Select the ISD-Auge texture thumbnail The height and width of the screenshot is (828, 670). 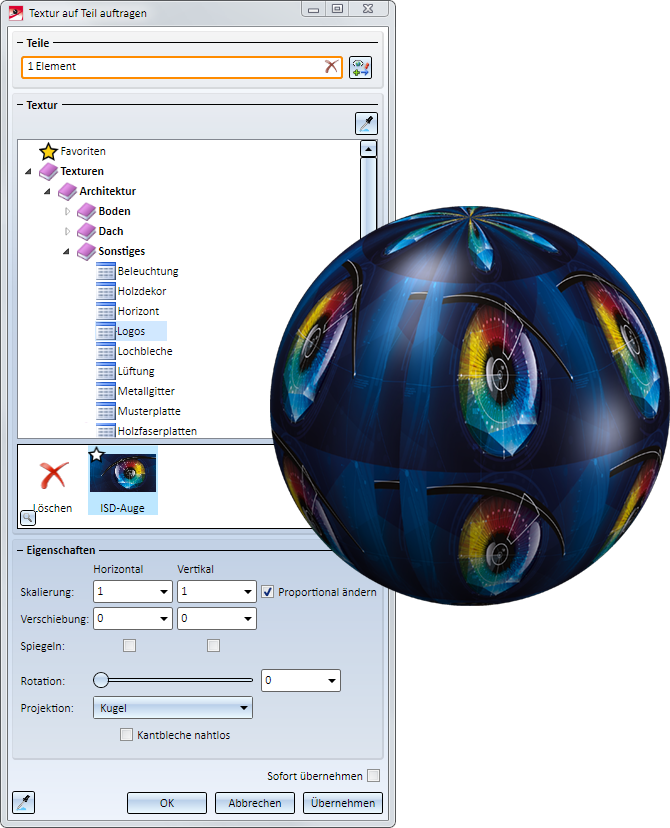(122, 481)
